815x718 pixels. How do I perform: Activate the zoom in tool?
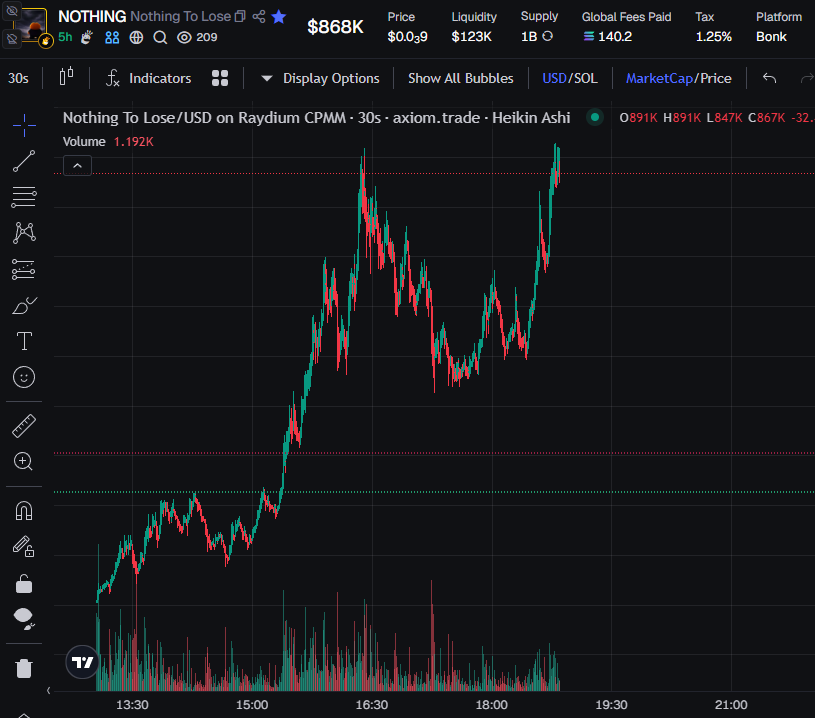coord(24,461)
